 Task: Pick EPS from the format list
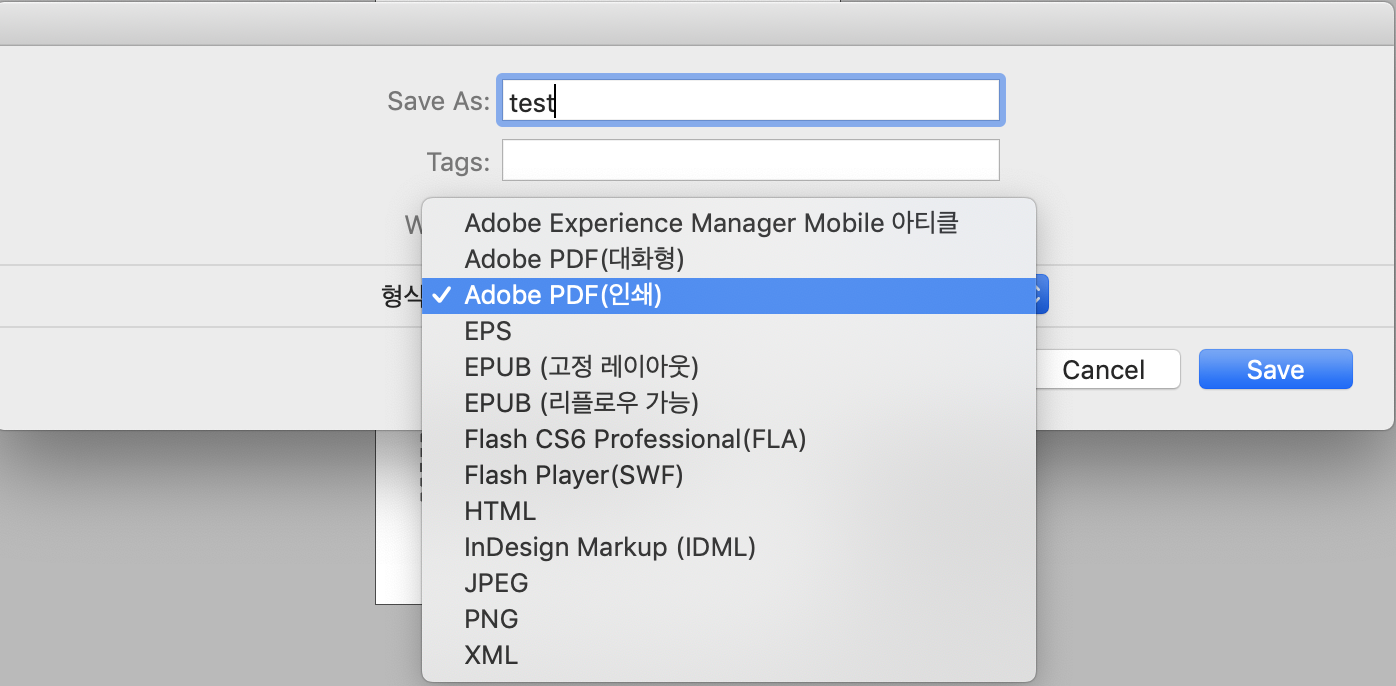coord(729,331)
